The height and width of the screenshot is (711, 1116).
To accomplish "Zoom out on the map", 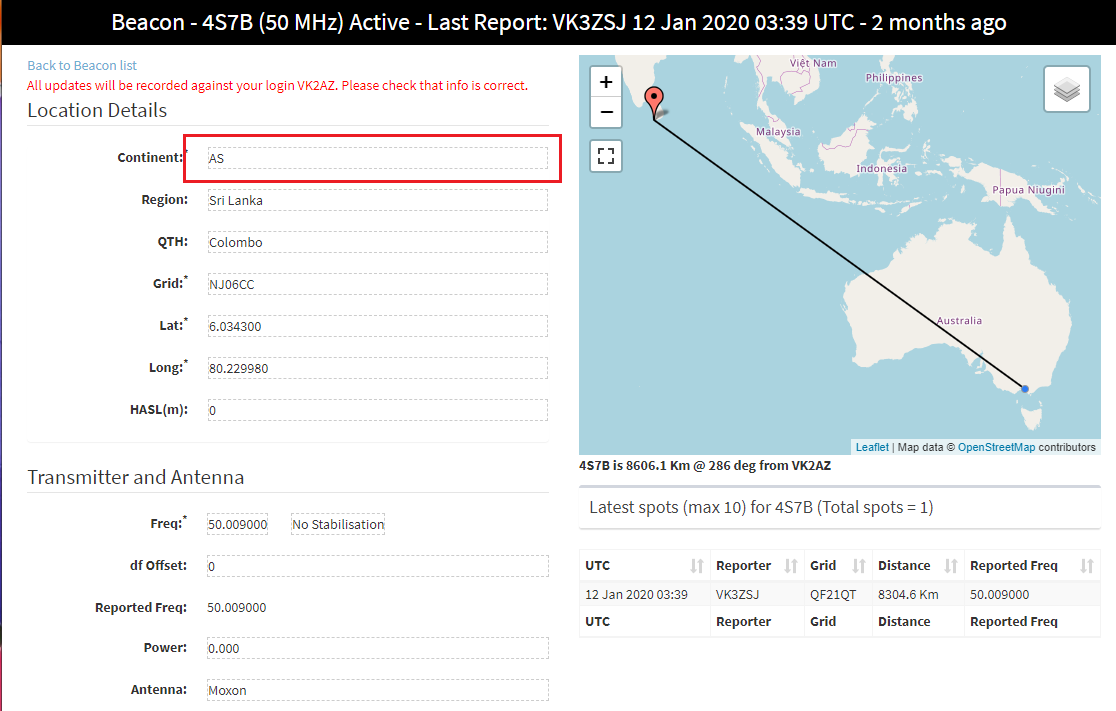I will pyautogui.click(x=606, y=112).
